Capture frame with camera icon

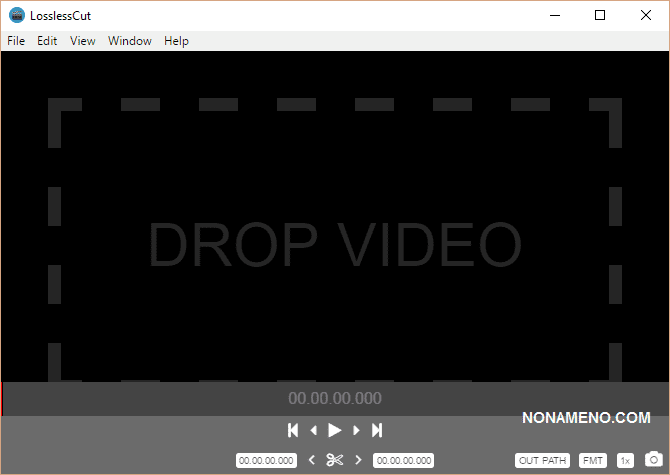(x=652, y=460)
